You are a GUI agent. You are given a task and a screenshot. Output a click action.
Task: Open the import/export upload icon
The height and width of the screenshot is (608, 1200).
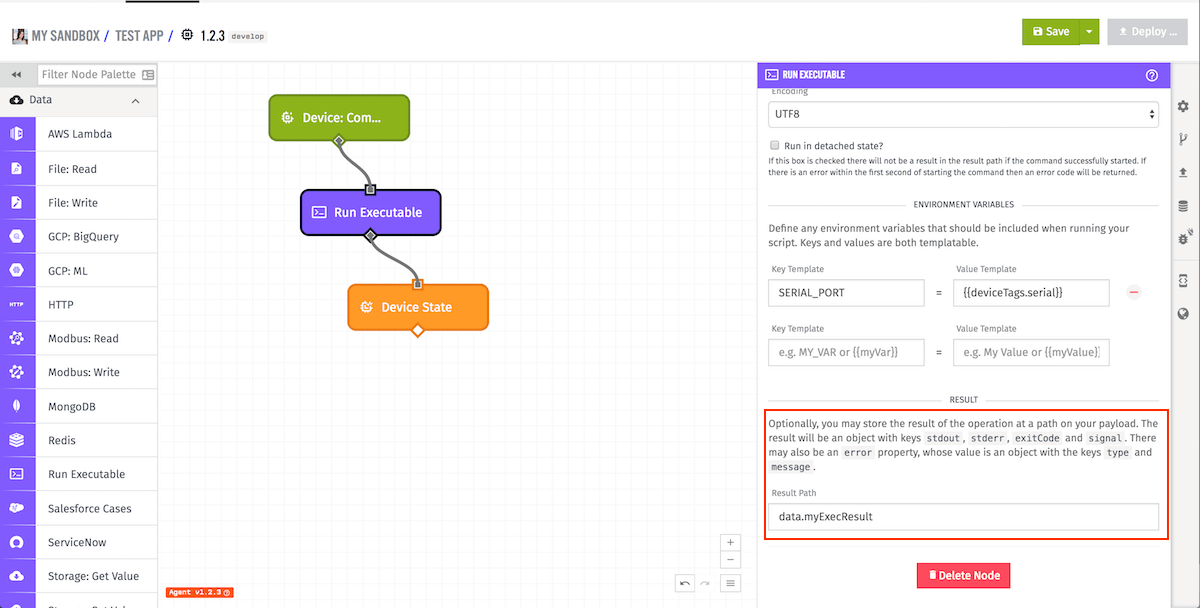pos(1183,172)
